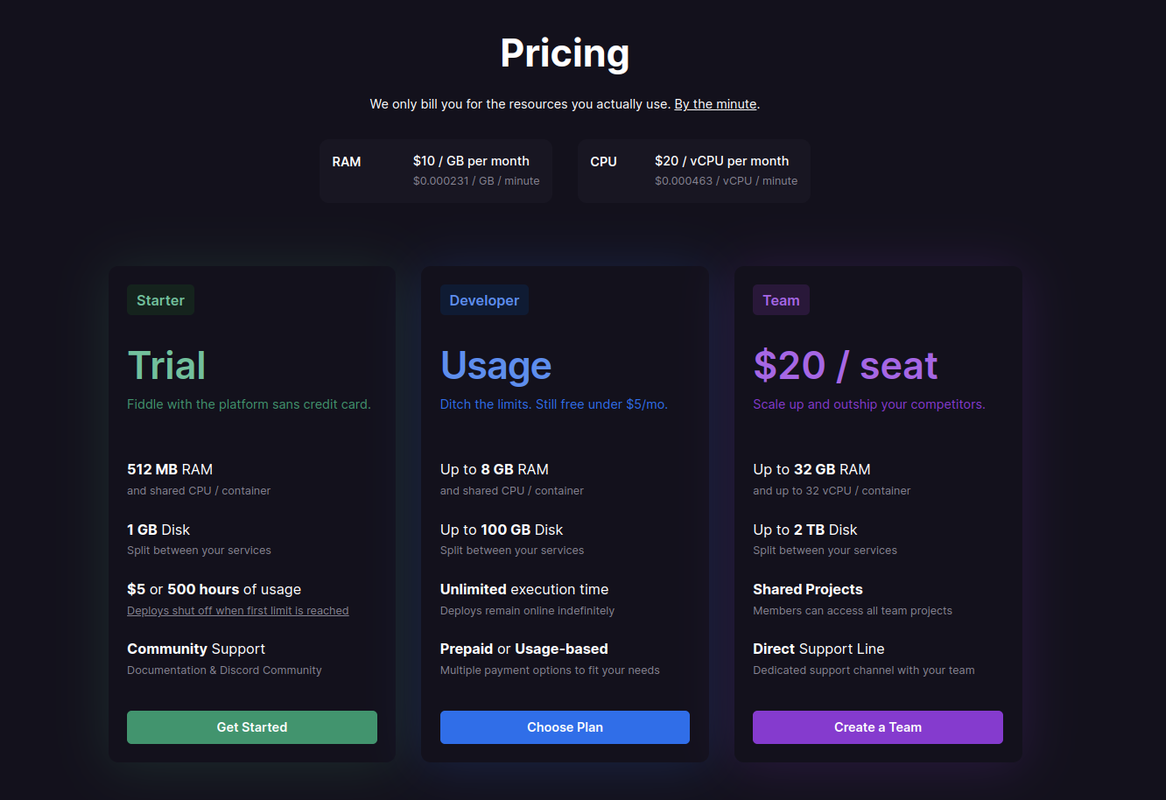Click 'Direct Support Line' feature text

(x=819, y=649)
